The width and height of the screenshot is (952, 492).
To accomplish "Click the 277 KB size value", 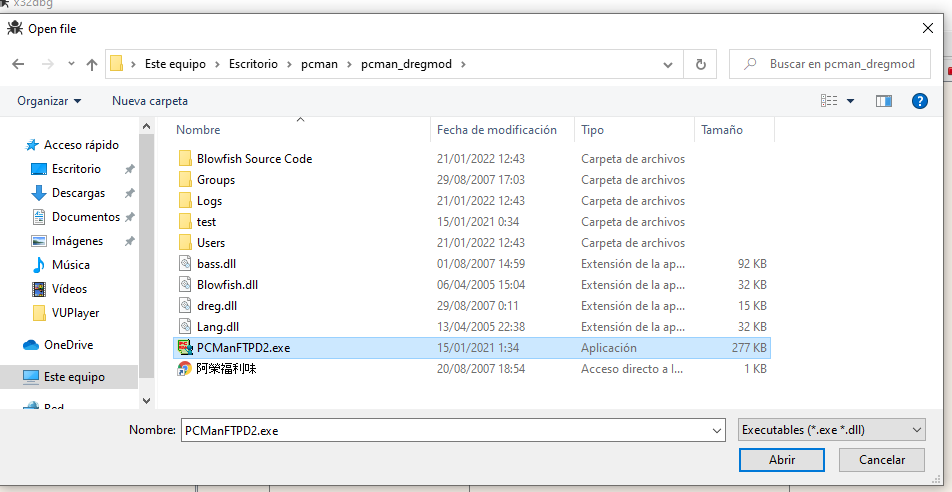I will tap(749, 348).
